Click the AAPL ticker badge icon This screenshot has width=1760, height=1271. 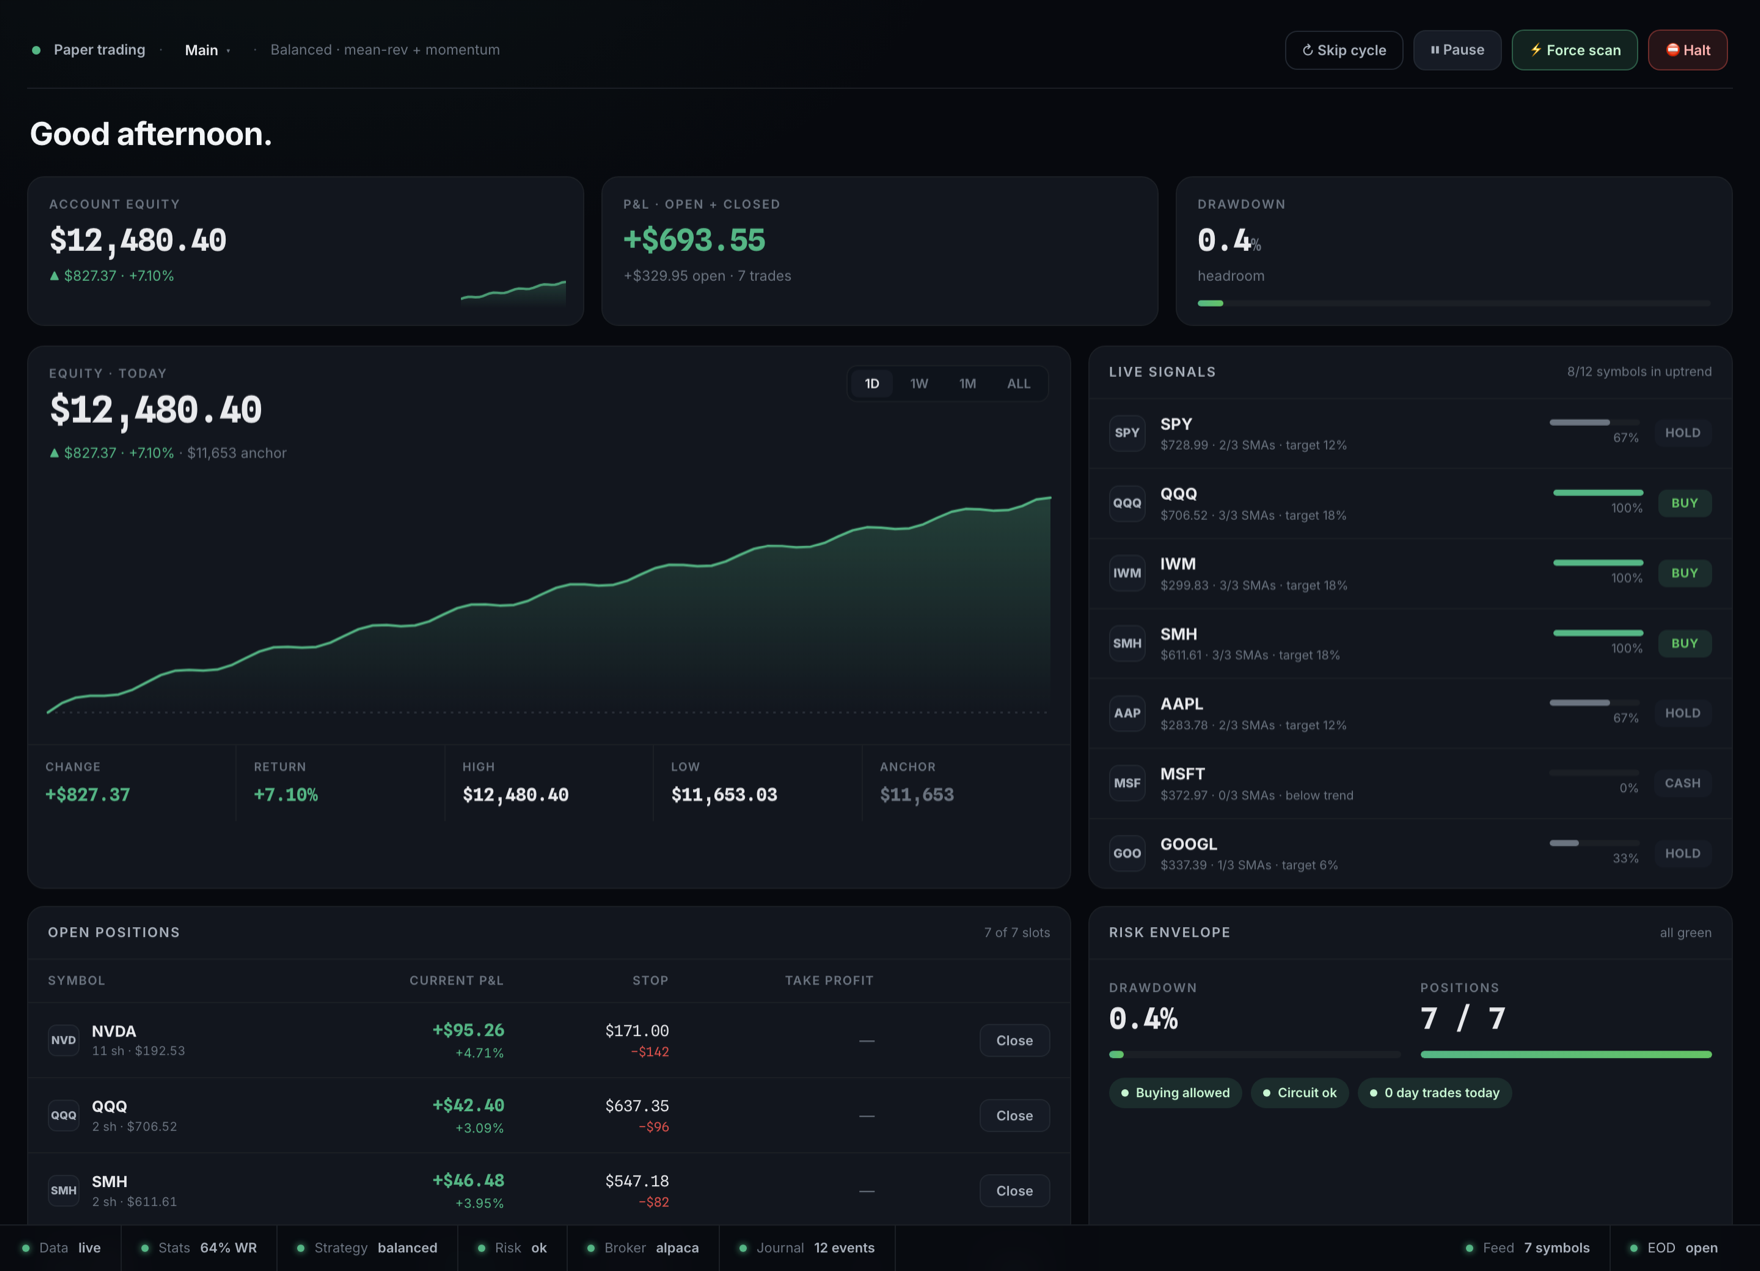(x=1127, y=713)
